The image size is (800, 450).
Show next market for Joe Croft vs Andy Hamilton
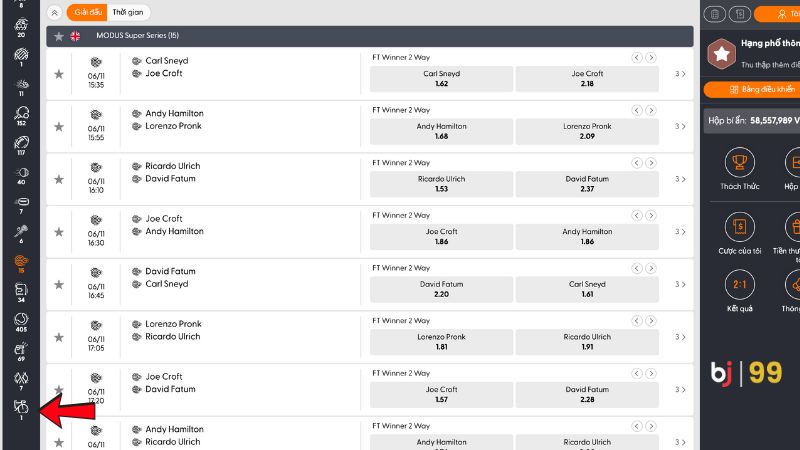tap(651, 215)
